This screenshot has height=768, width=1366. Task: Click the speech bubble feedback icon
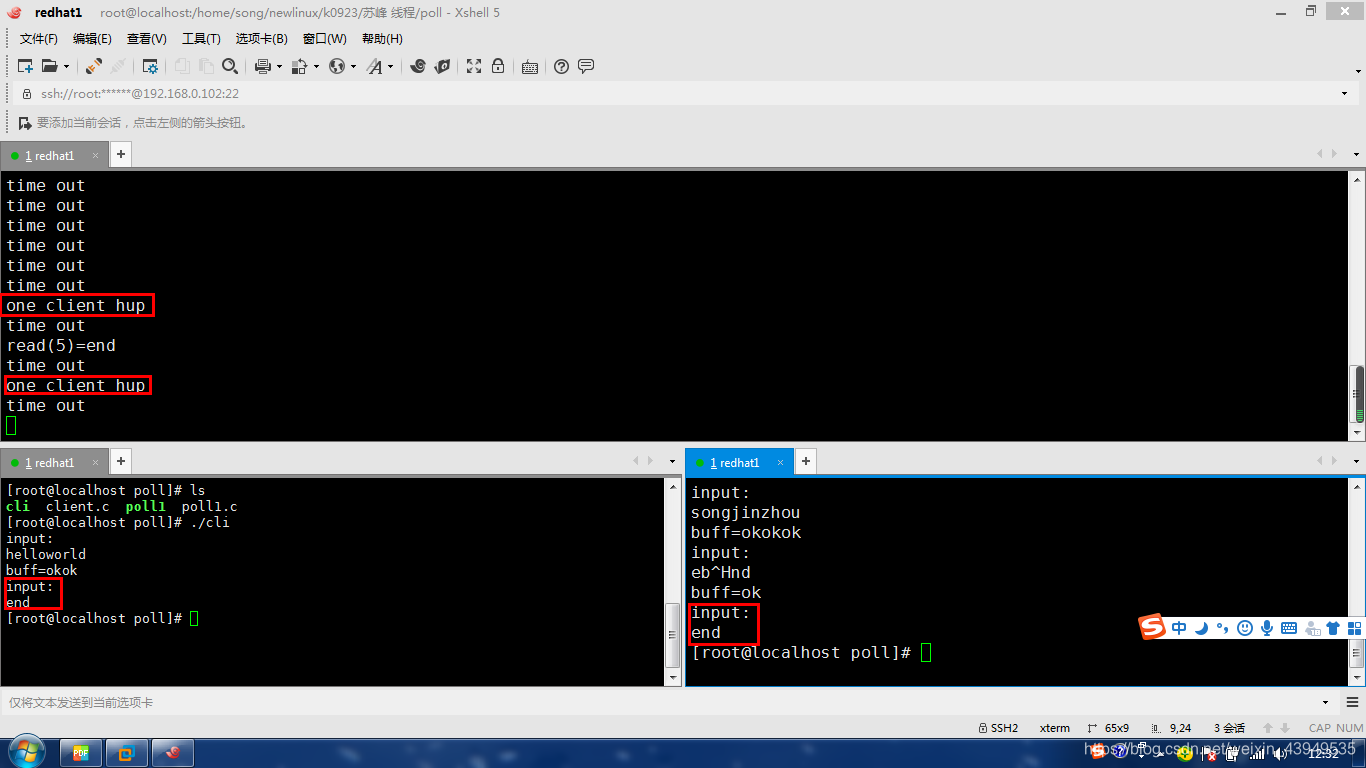(x=586, y=66)
